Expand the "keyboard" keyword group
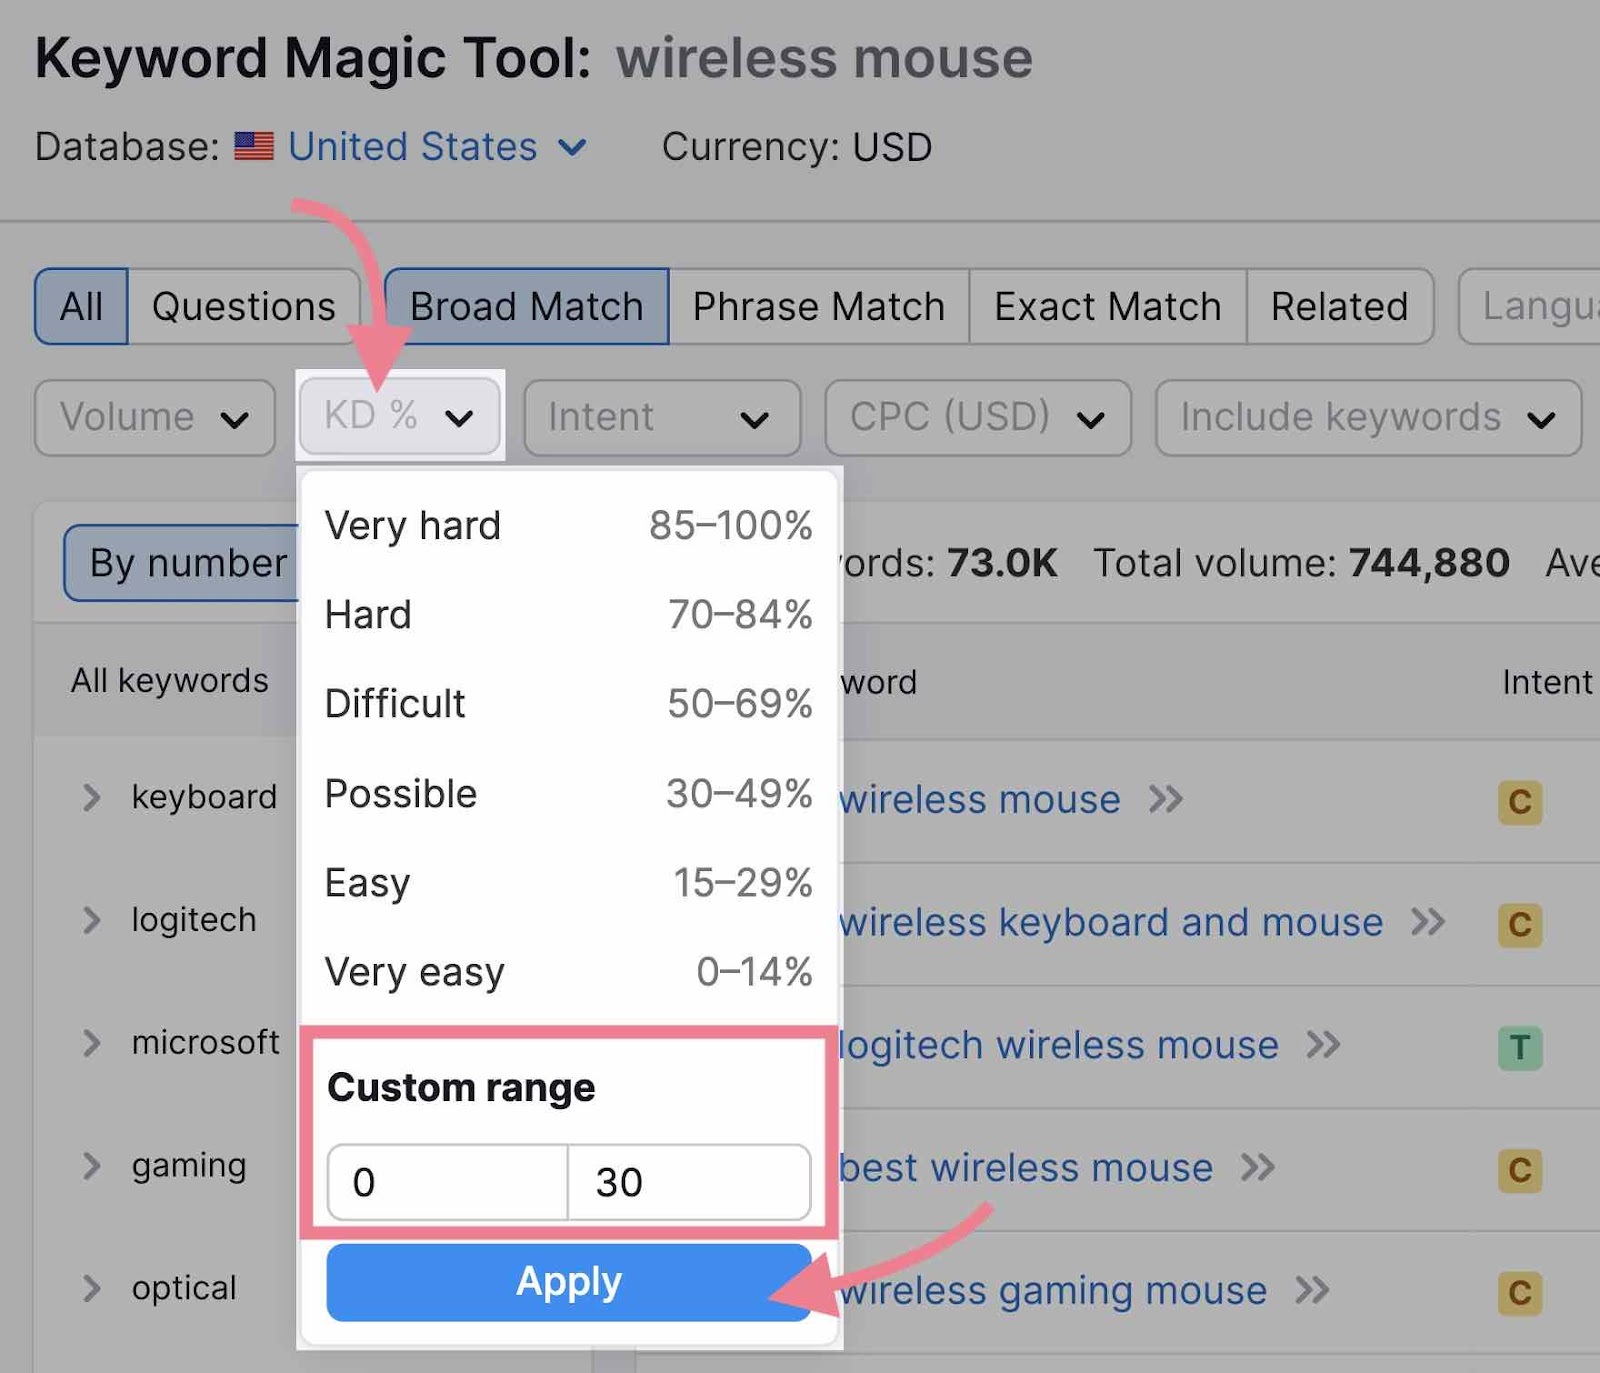The image size is (1600, 1373). click(x=93, y=797)
